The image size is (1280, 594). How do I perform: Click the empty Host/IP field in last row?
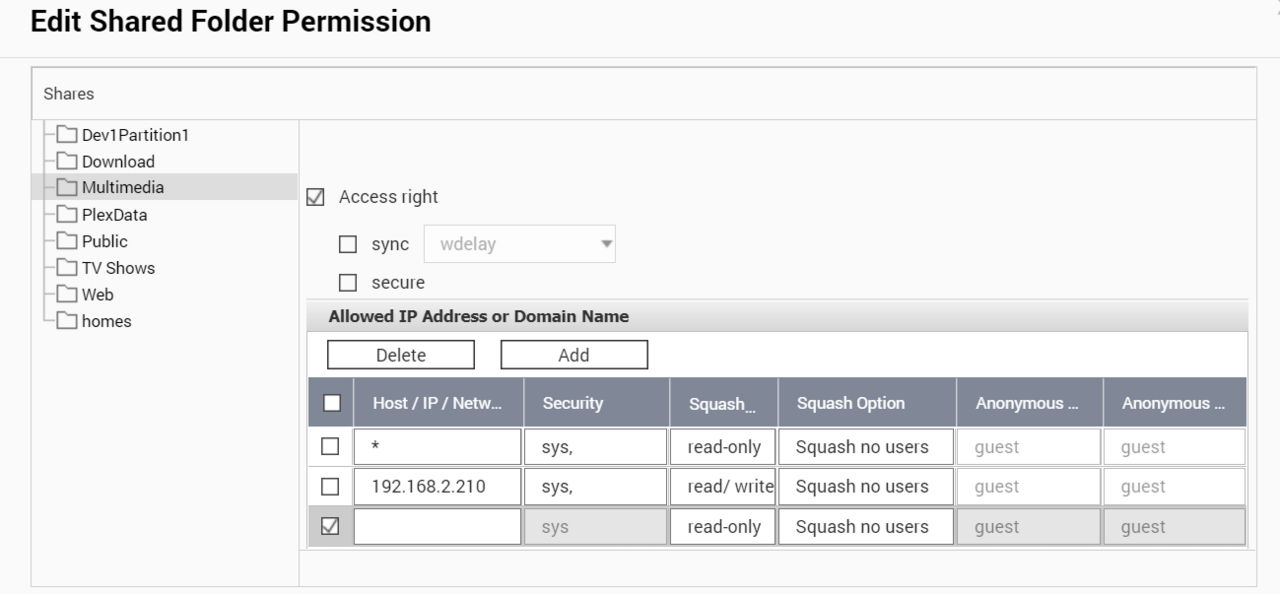[x=437, y=527]
